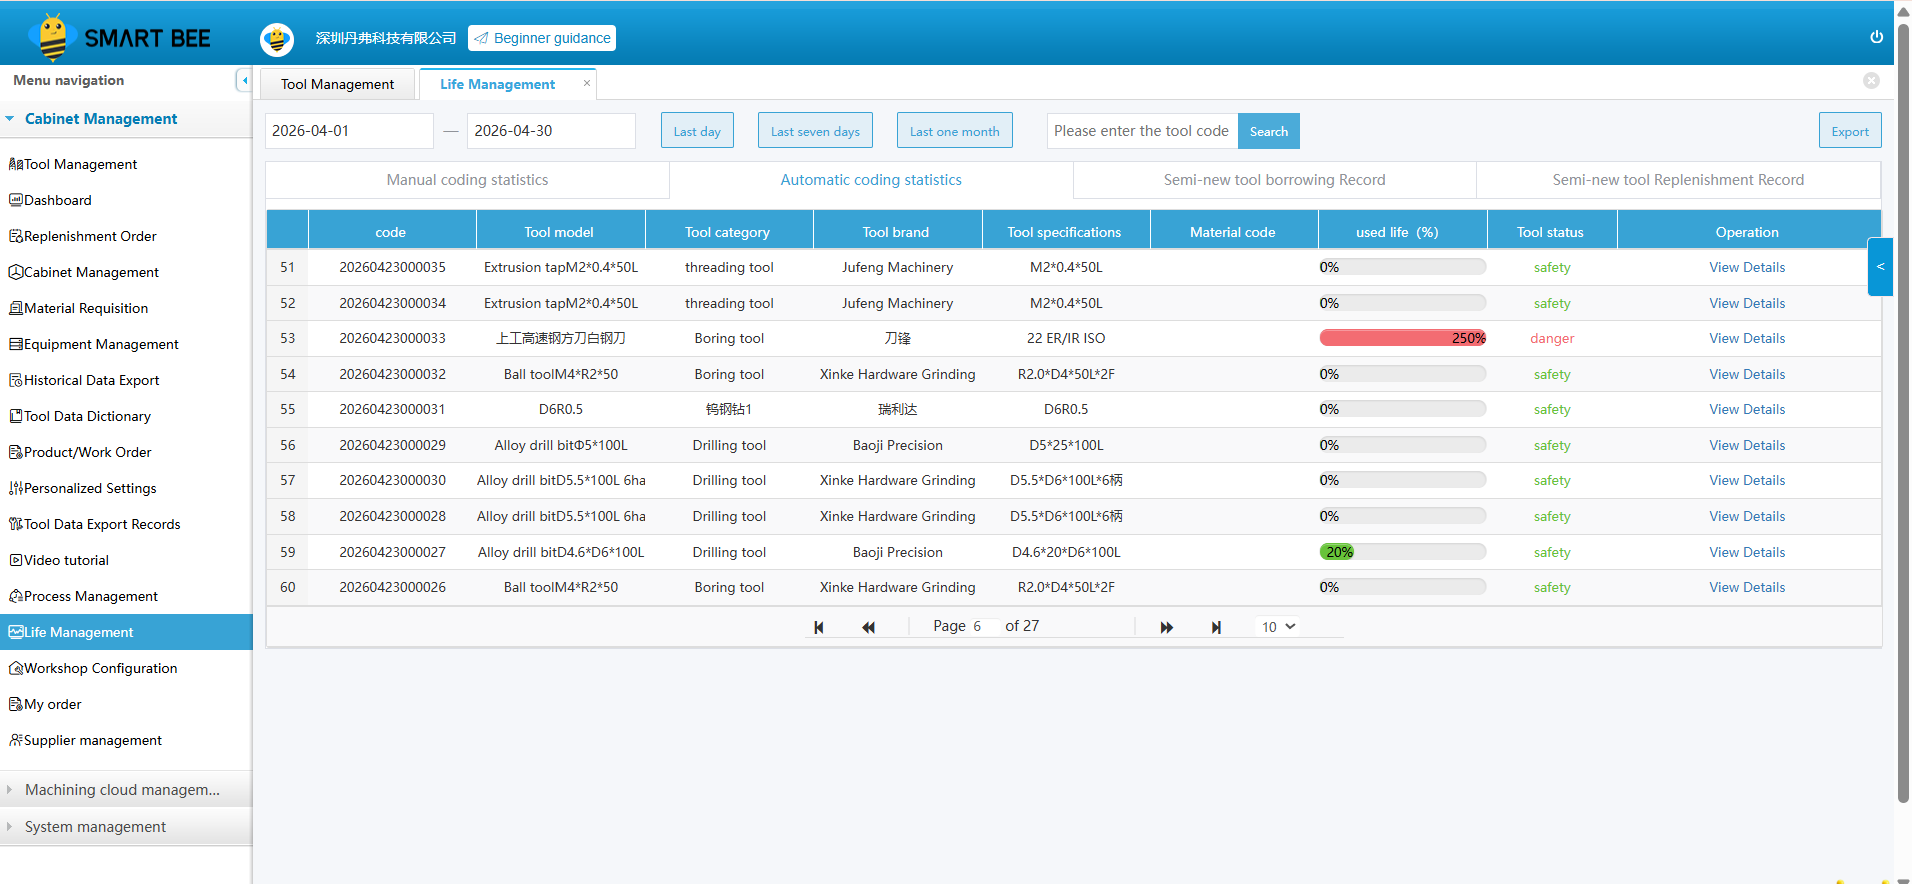The image size is (1912, 884).
Task: Click the Last seven days button
Action: tap(815, 131)
